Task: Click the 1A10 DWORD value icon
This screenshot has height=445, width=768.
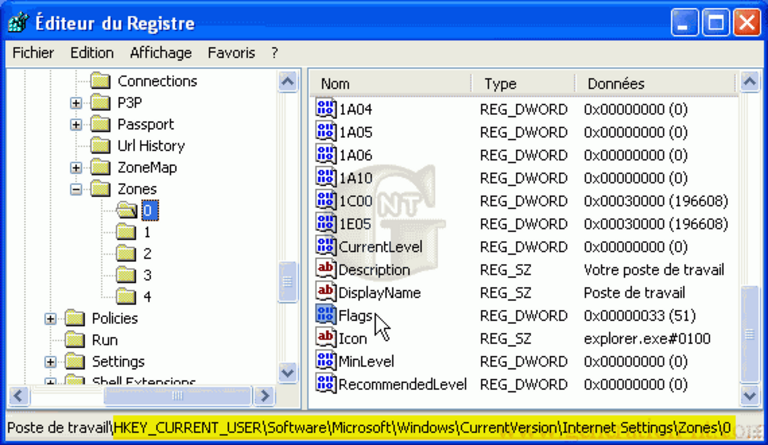Action: click(326, 178)
